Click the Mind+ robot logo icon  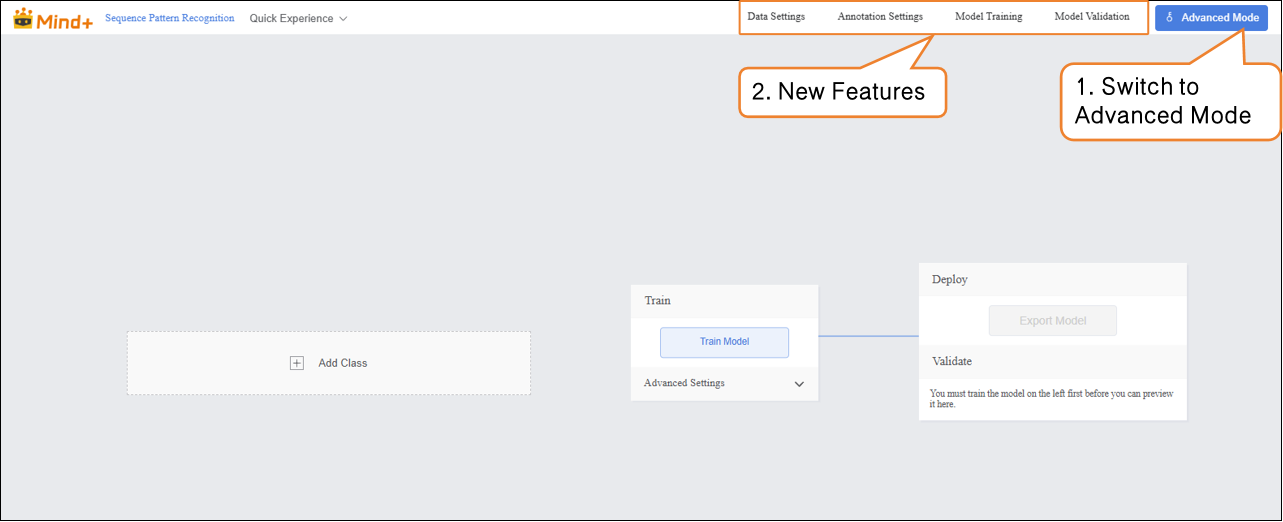click(23, 18)
